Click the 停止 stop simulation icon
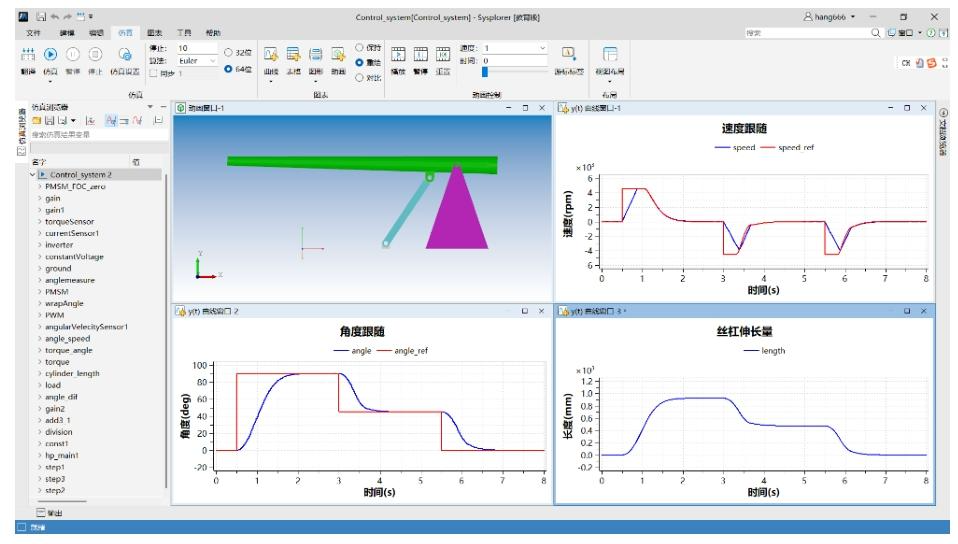958x544 pixels. (x=95, y=55)
